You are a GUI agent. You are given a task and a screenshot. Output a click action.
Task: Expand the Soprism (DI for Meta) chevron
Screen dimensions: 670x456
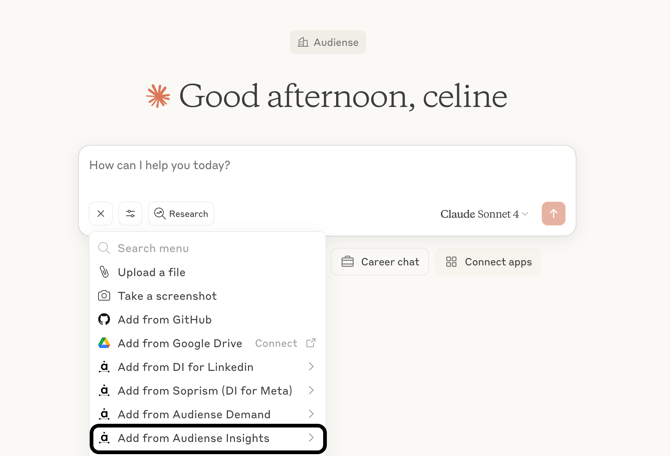click(311, 390)
